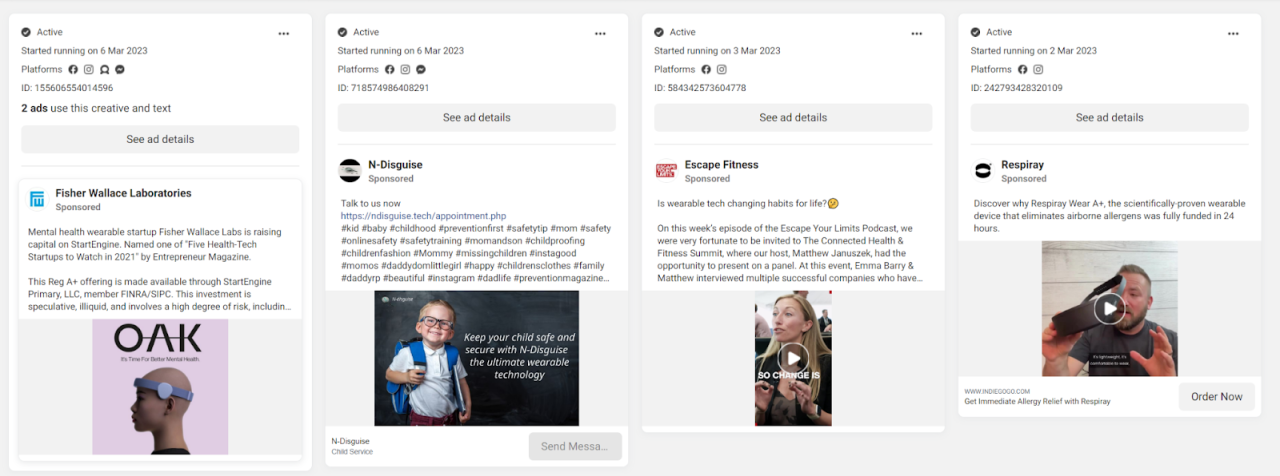Click Instagram platform icon on Escape Fitness card
The height and width of the screenshot is (476, 1280).
pyautogui.click(x=722, y=70)
